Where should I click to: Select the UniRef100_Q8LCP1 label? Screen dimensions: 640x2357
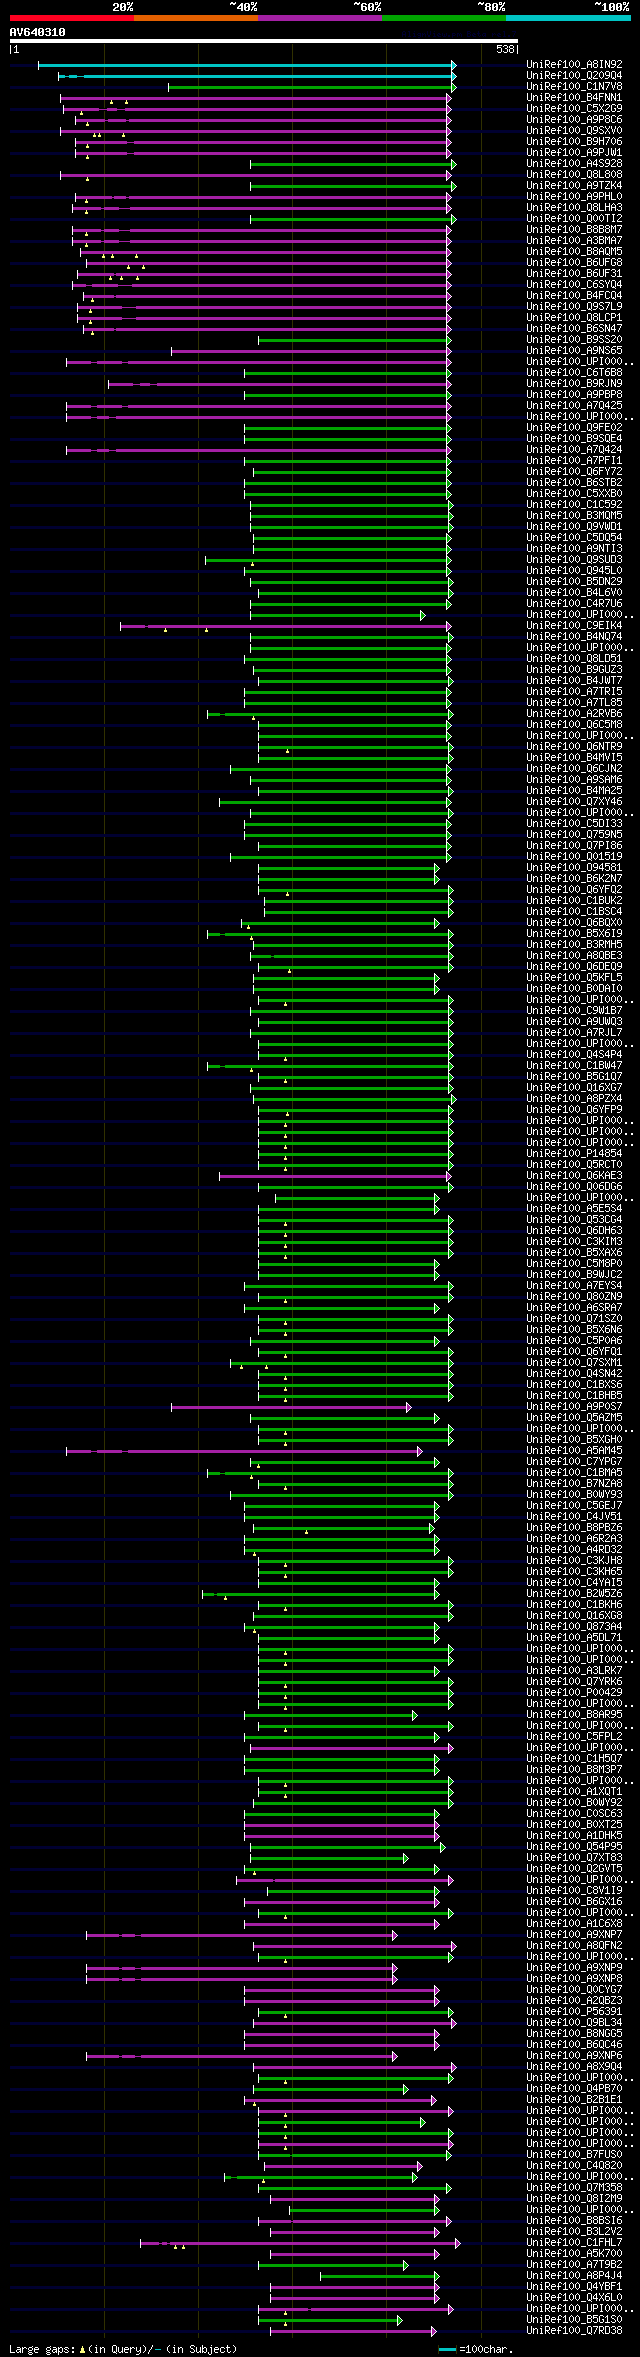point(574,318)
